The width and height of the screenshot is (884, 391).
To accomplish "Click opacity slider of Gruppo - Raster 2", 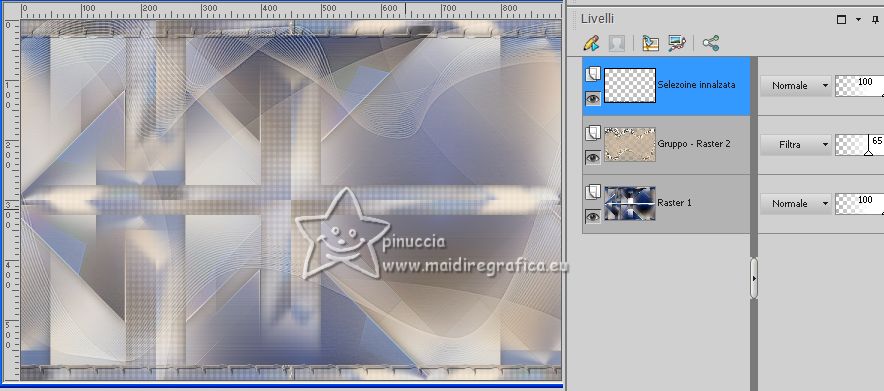I will coord(859,145).
